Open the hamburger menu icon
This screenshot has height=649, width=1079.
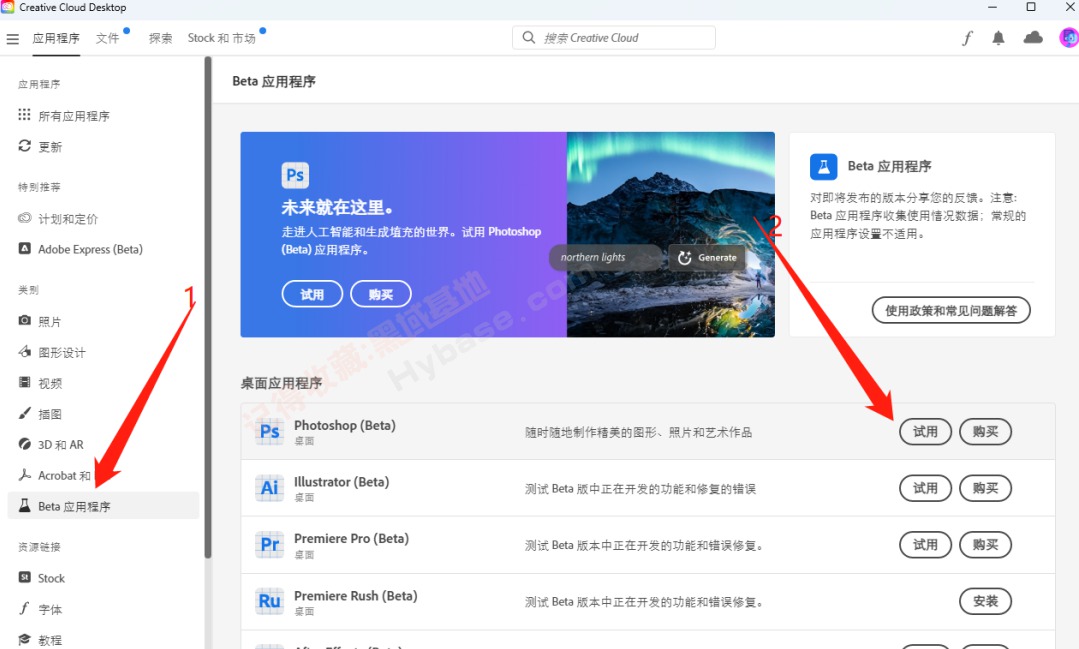click(12, 39)
